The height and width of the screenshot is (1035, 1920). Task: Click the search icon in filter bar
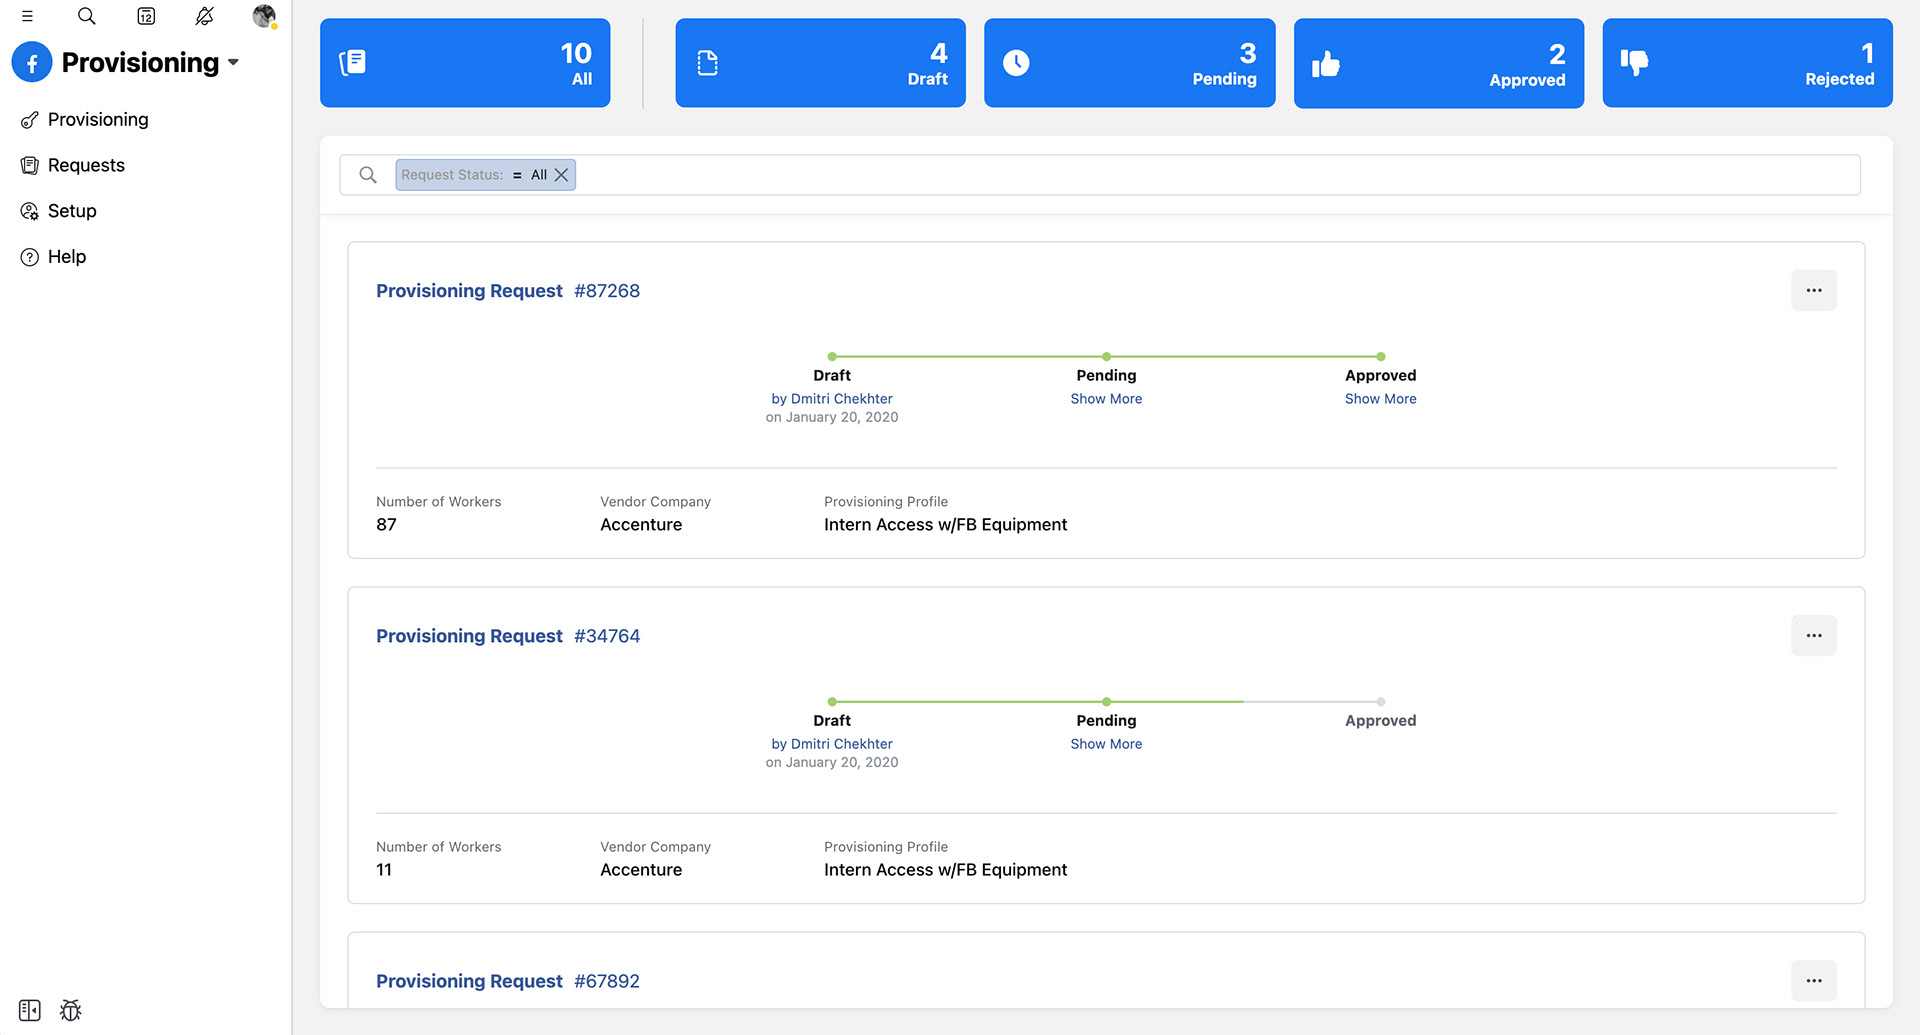(x=368, y=175)
